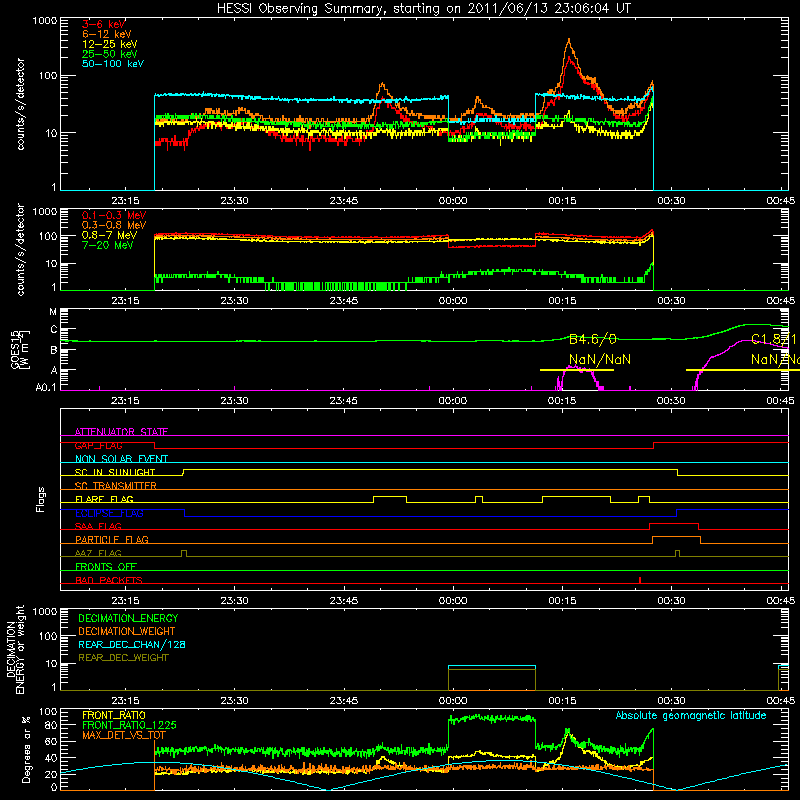The width and height of the screenshot is (800, 800).
Task: Select the SC_IN_SUNLIGHT flag label
Action: click(x=115, y=472)
